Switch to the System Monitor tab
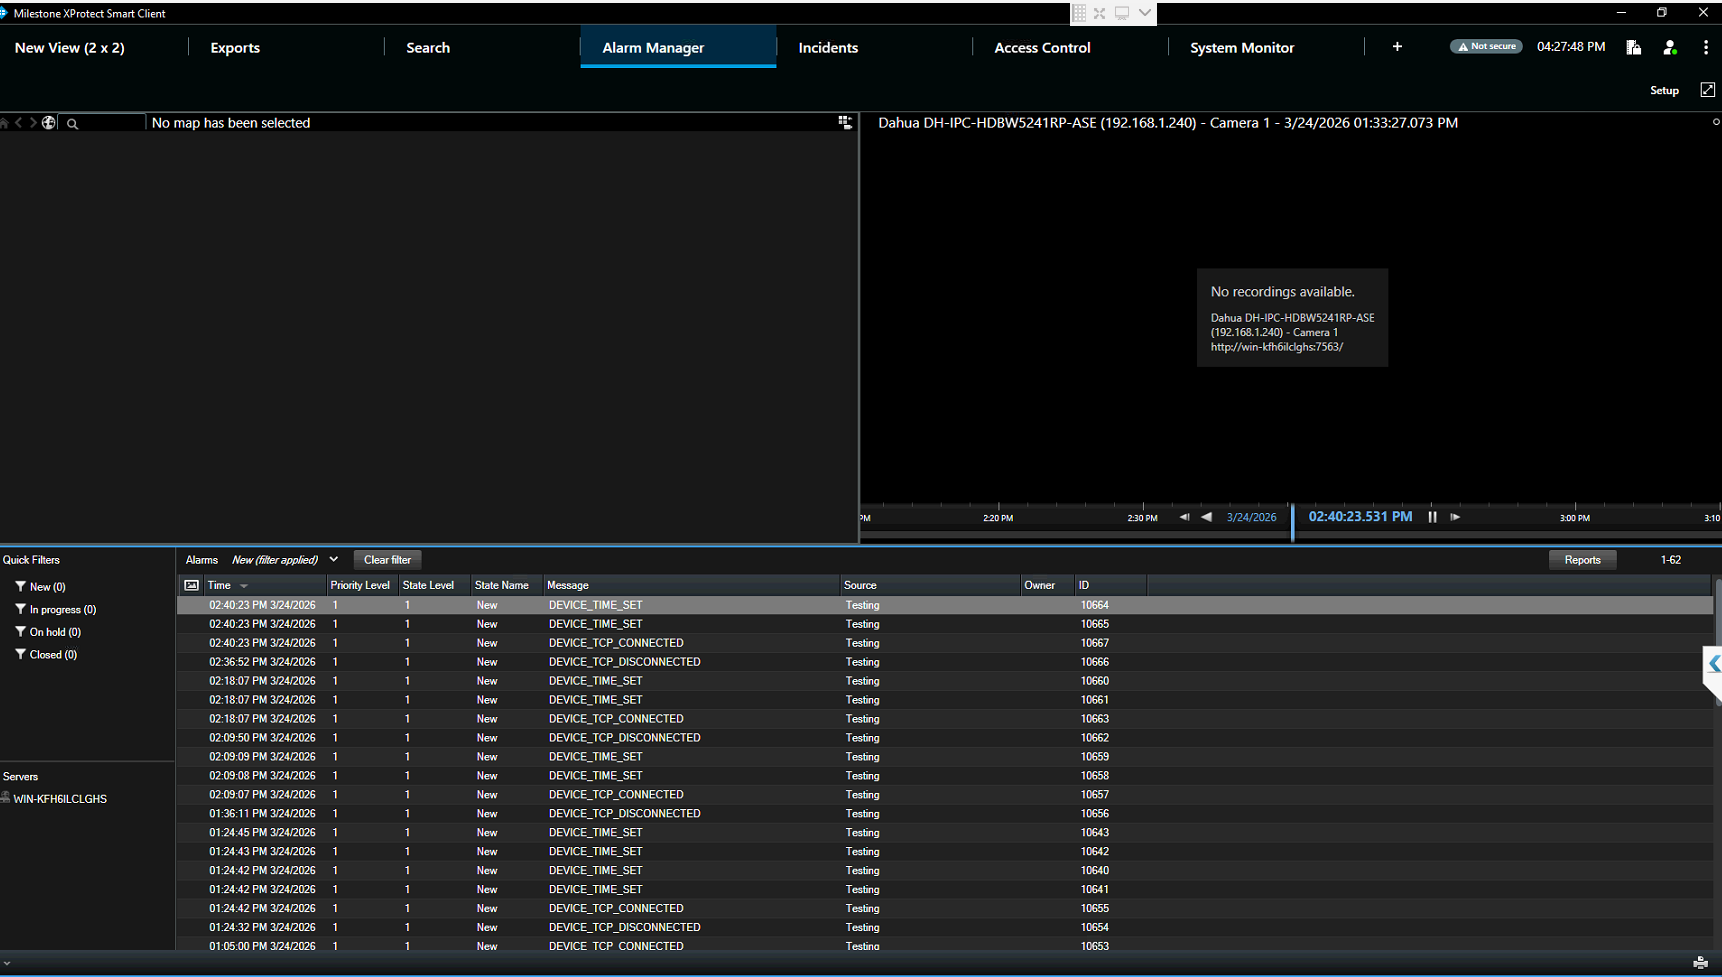The image size is (1722, 977). pyautogui.click(x=1241, y=48)
